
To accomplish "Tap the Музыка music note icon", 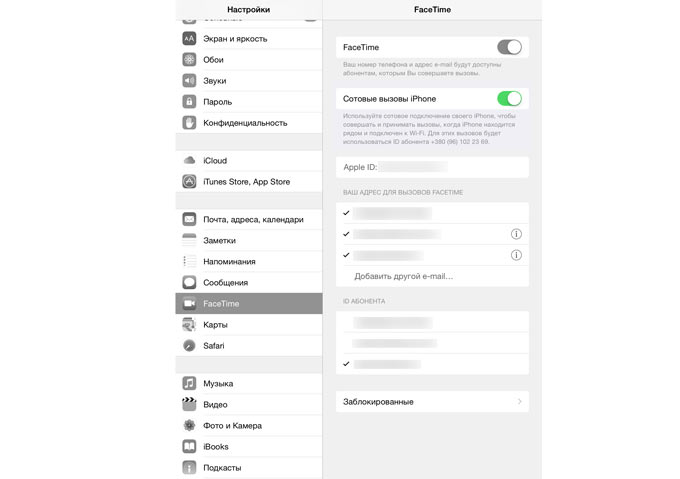I will [189, 383].
